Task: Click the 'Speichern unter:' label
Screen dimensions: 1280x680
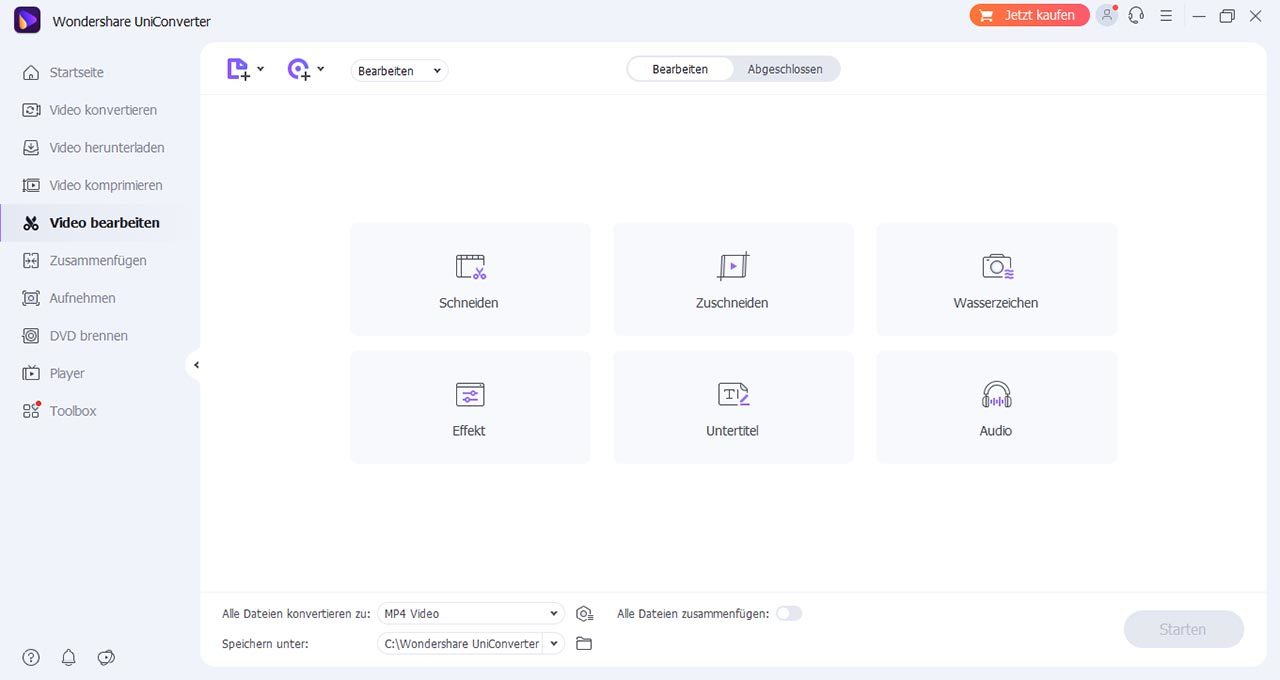Action: tap(265, 644)
